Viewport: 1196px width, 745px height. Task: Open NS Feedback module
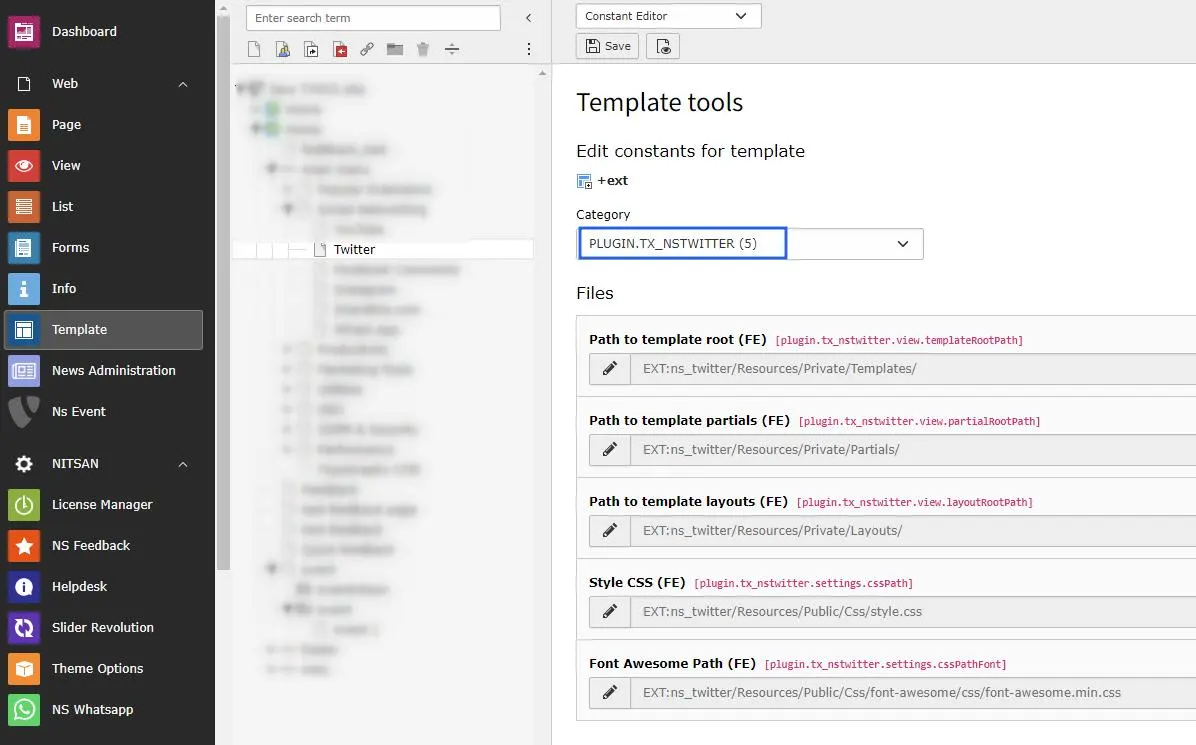[x=103, y=546]
